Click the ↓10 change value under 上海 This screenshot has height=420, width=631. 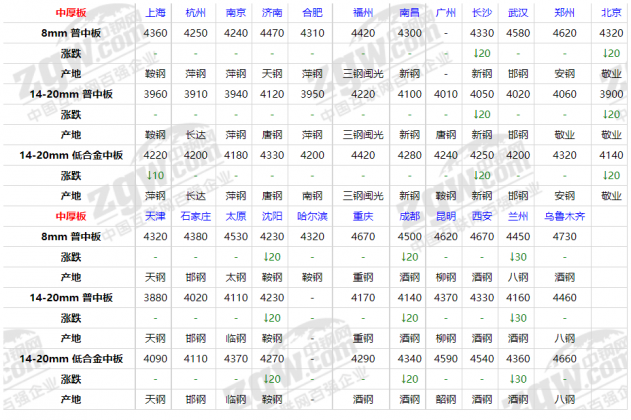click(x=155, y=175)
